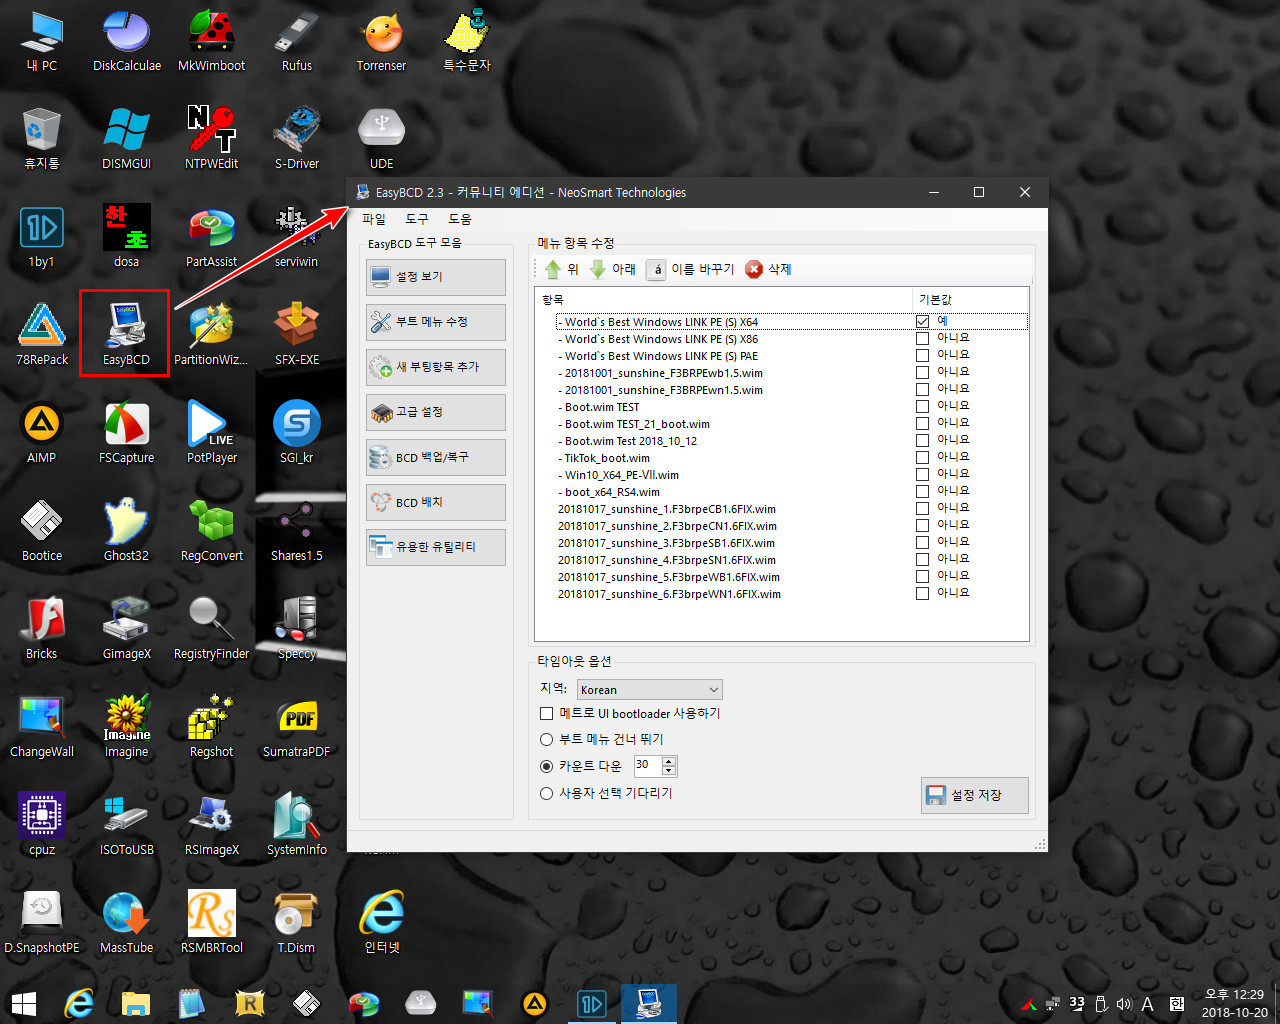
Task: Check default box for LINK PE (S) X86
Action: [922, 338]
